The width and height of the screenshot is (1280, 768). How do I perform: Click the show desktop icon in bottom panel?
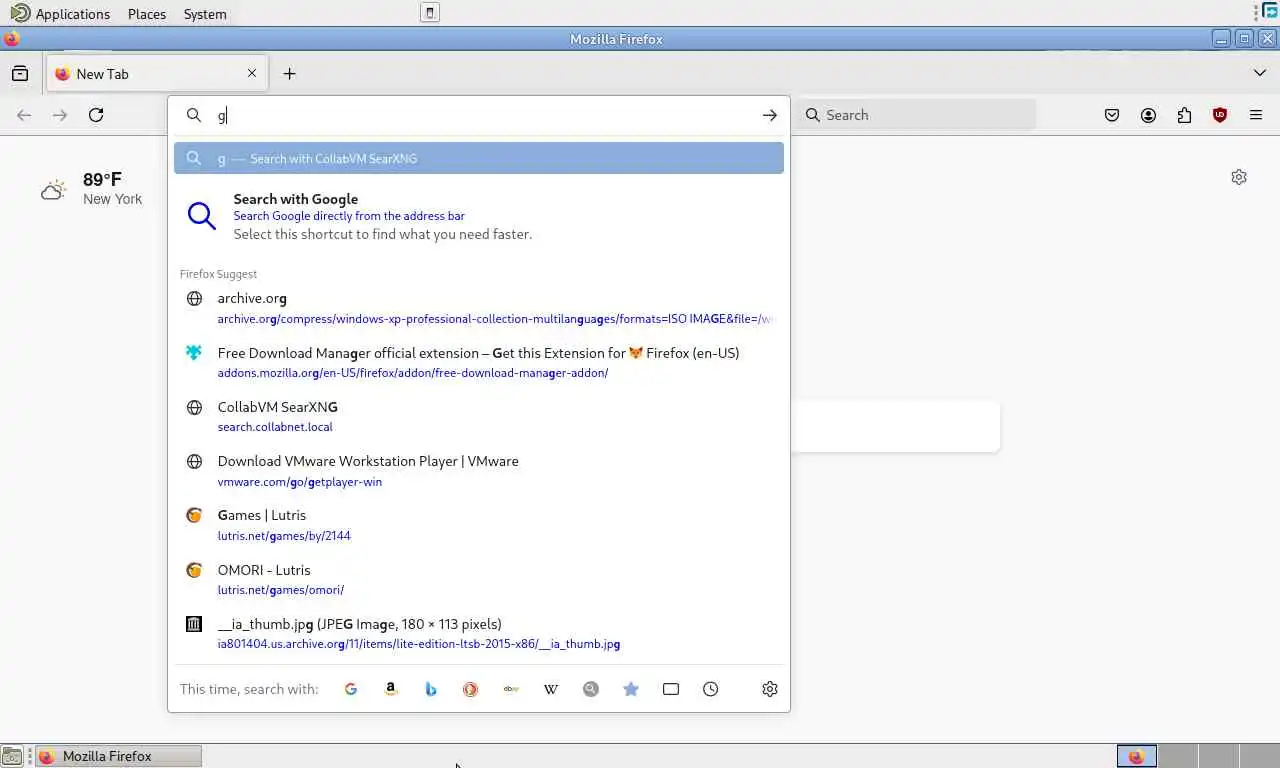pyautogui.click(x=11, y=756)
